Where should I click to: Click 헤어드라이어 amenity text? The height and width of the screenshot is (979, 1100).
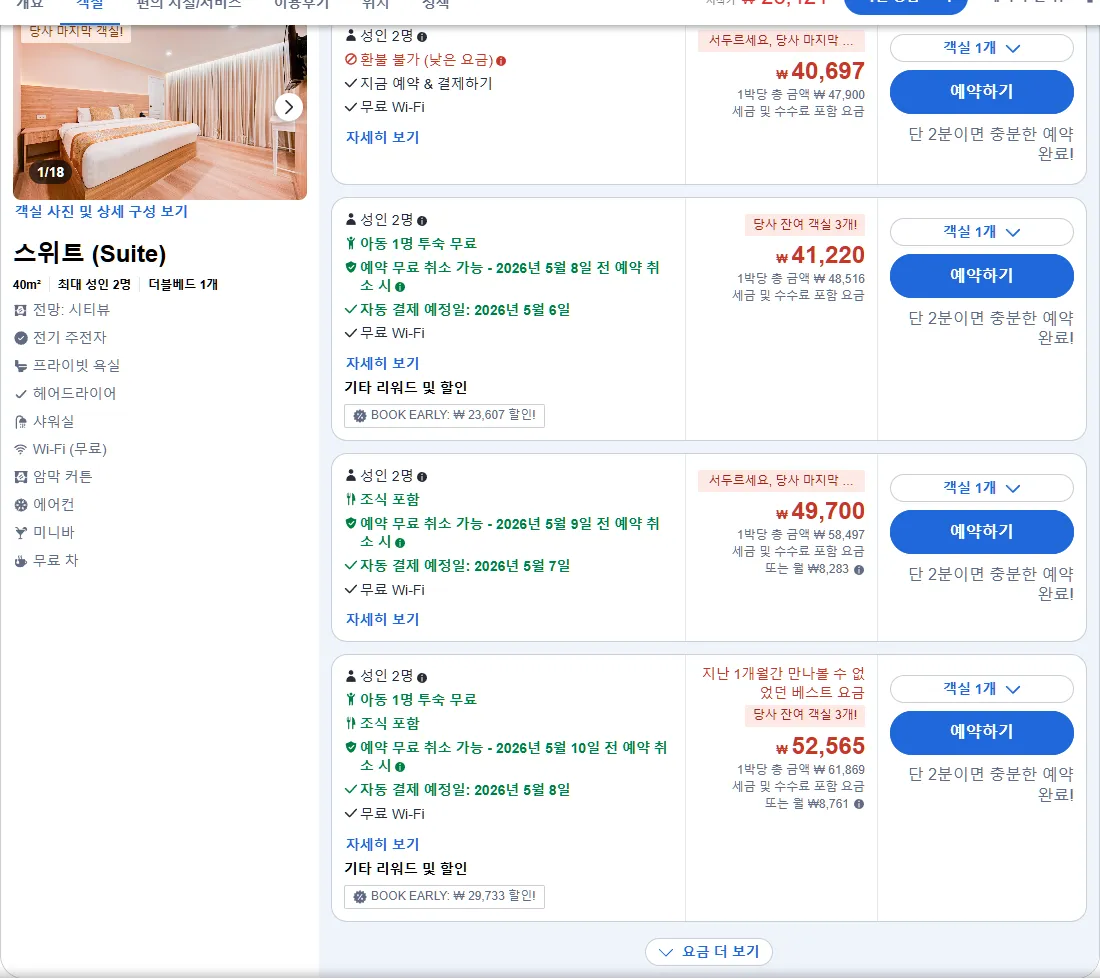(x=74, y=393)
